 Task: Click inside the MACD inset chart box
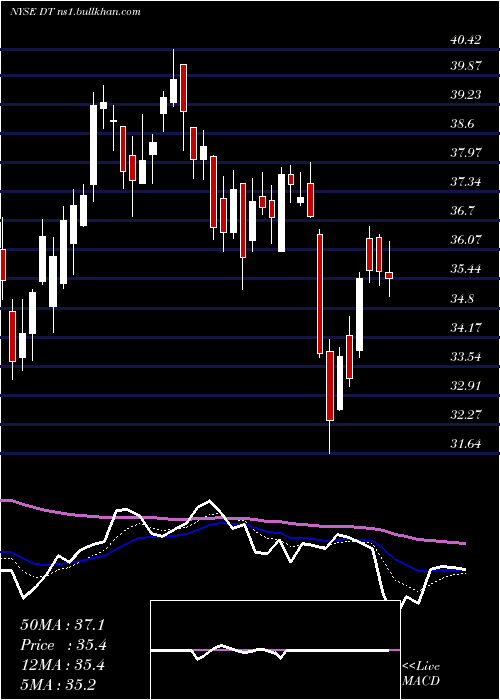tap(275, 650)
